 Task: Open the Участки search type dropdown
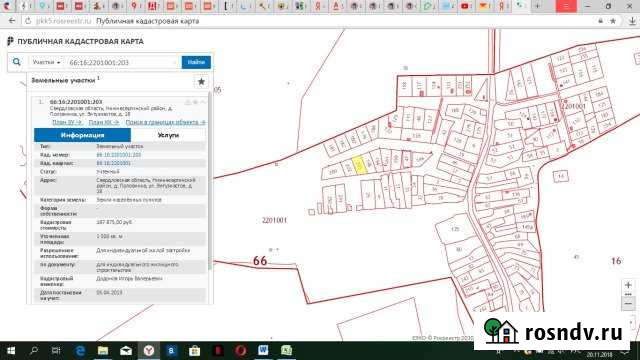46,62
